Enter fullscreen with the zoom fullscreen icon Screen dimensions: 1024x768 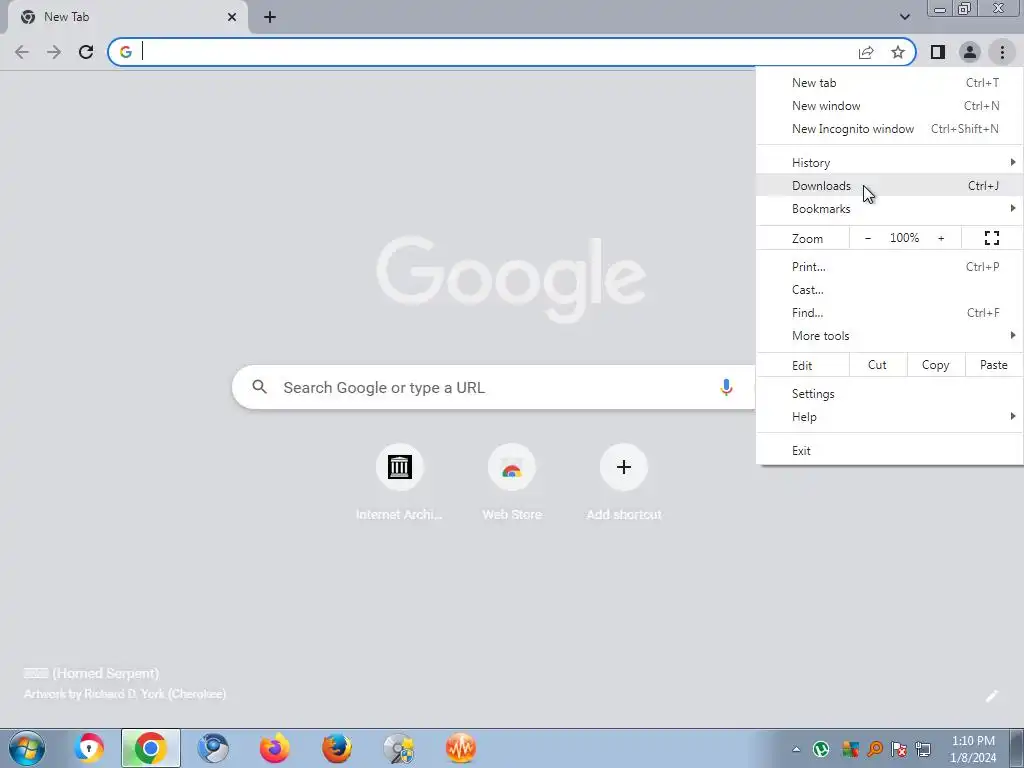click(991, 238)
